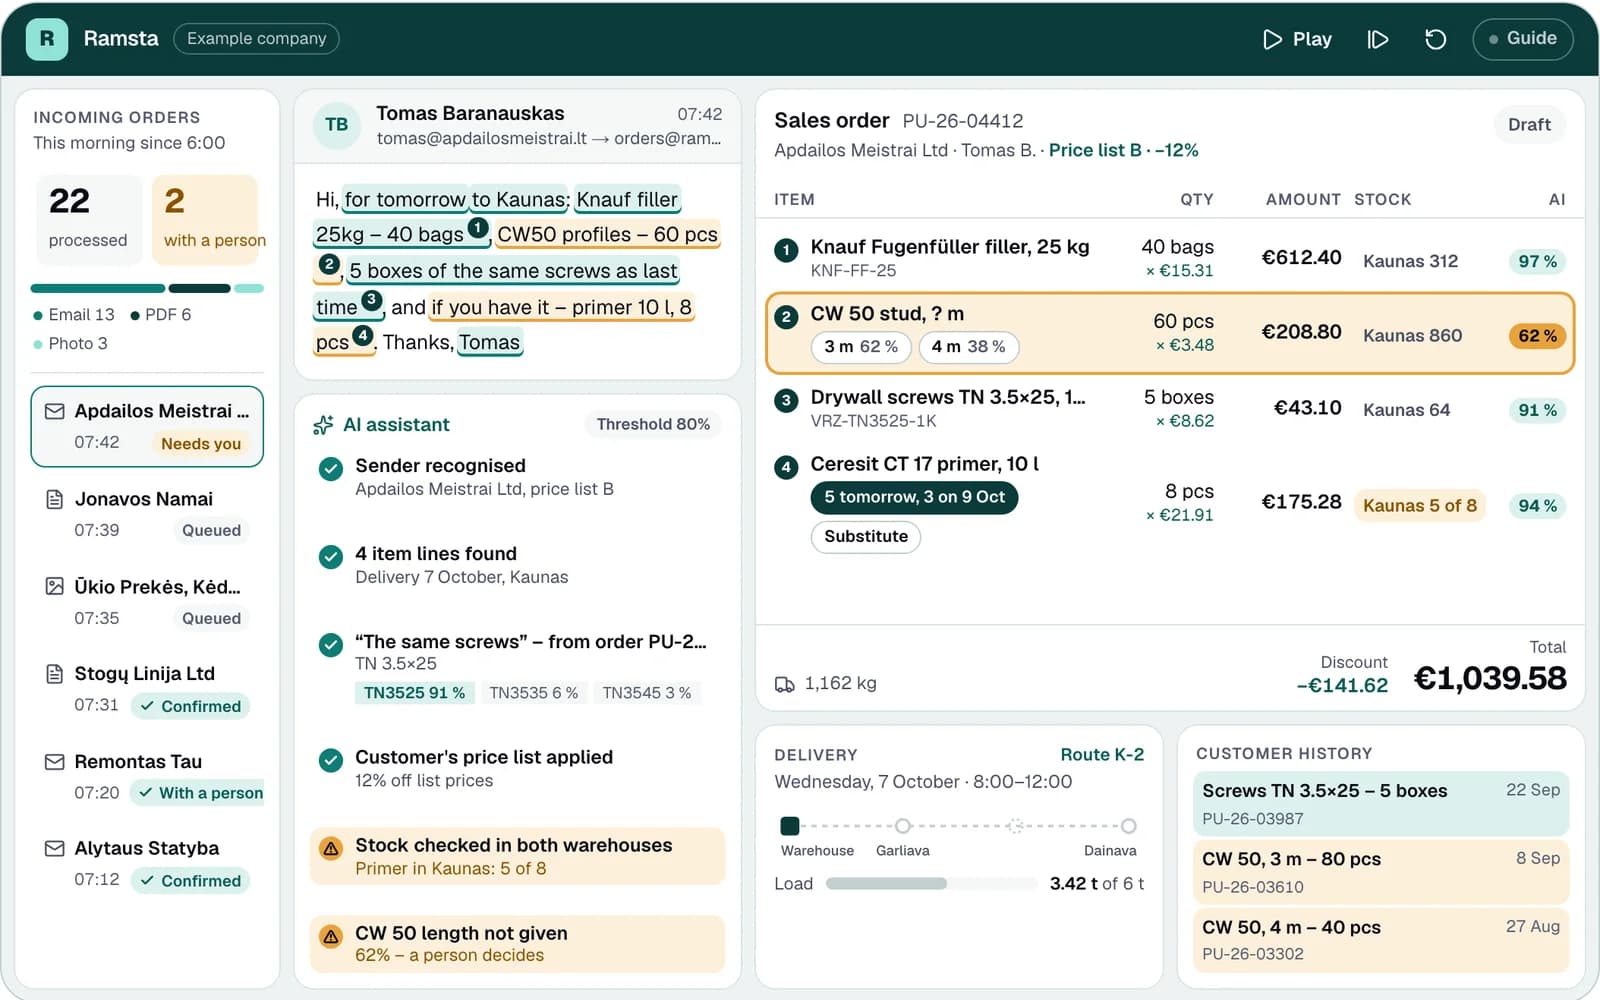The width and height of the screenshot is (1600, 1000).
Task: Click the Play button
Action: [1297, 39]
